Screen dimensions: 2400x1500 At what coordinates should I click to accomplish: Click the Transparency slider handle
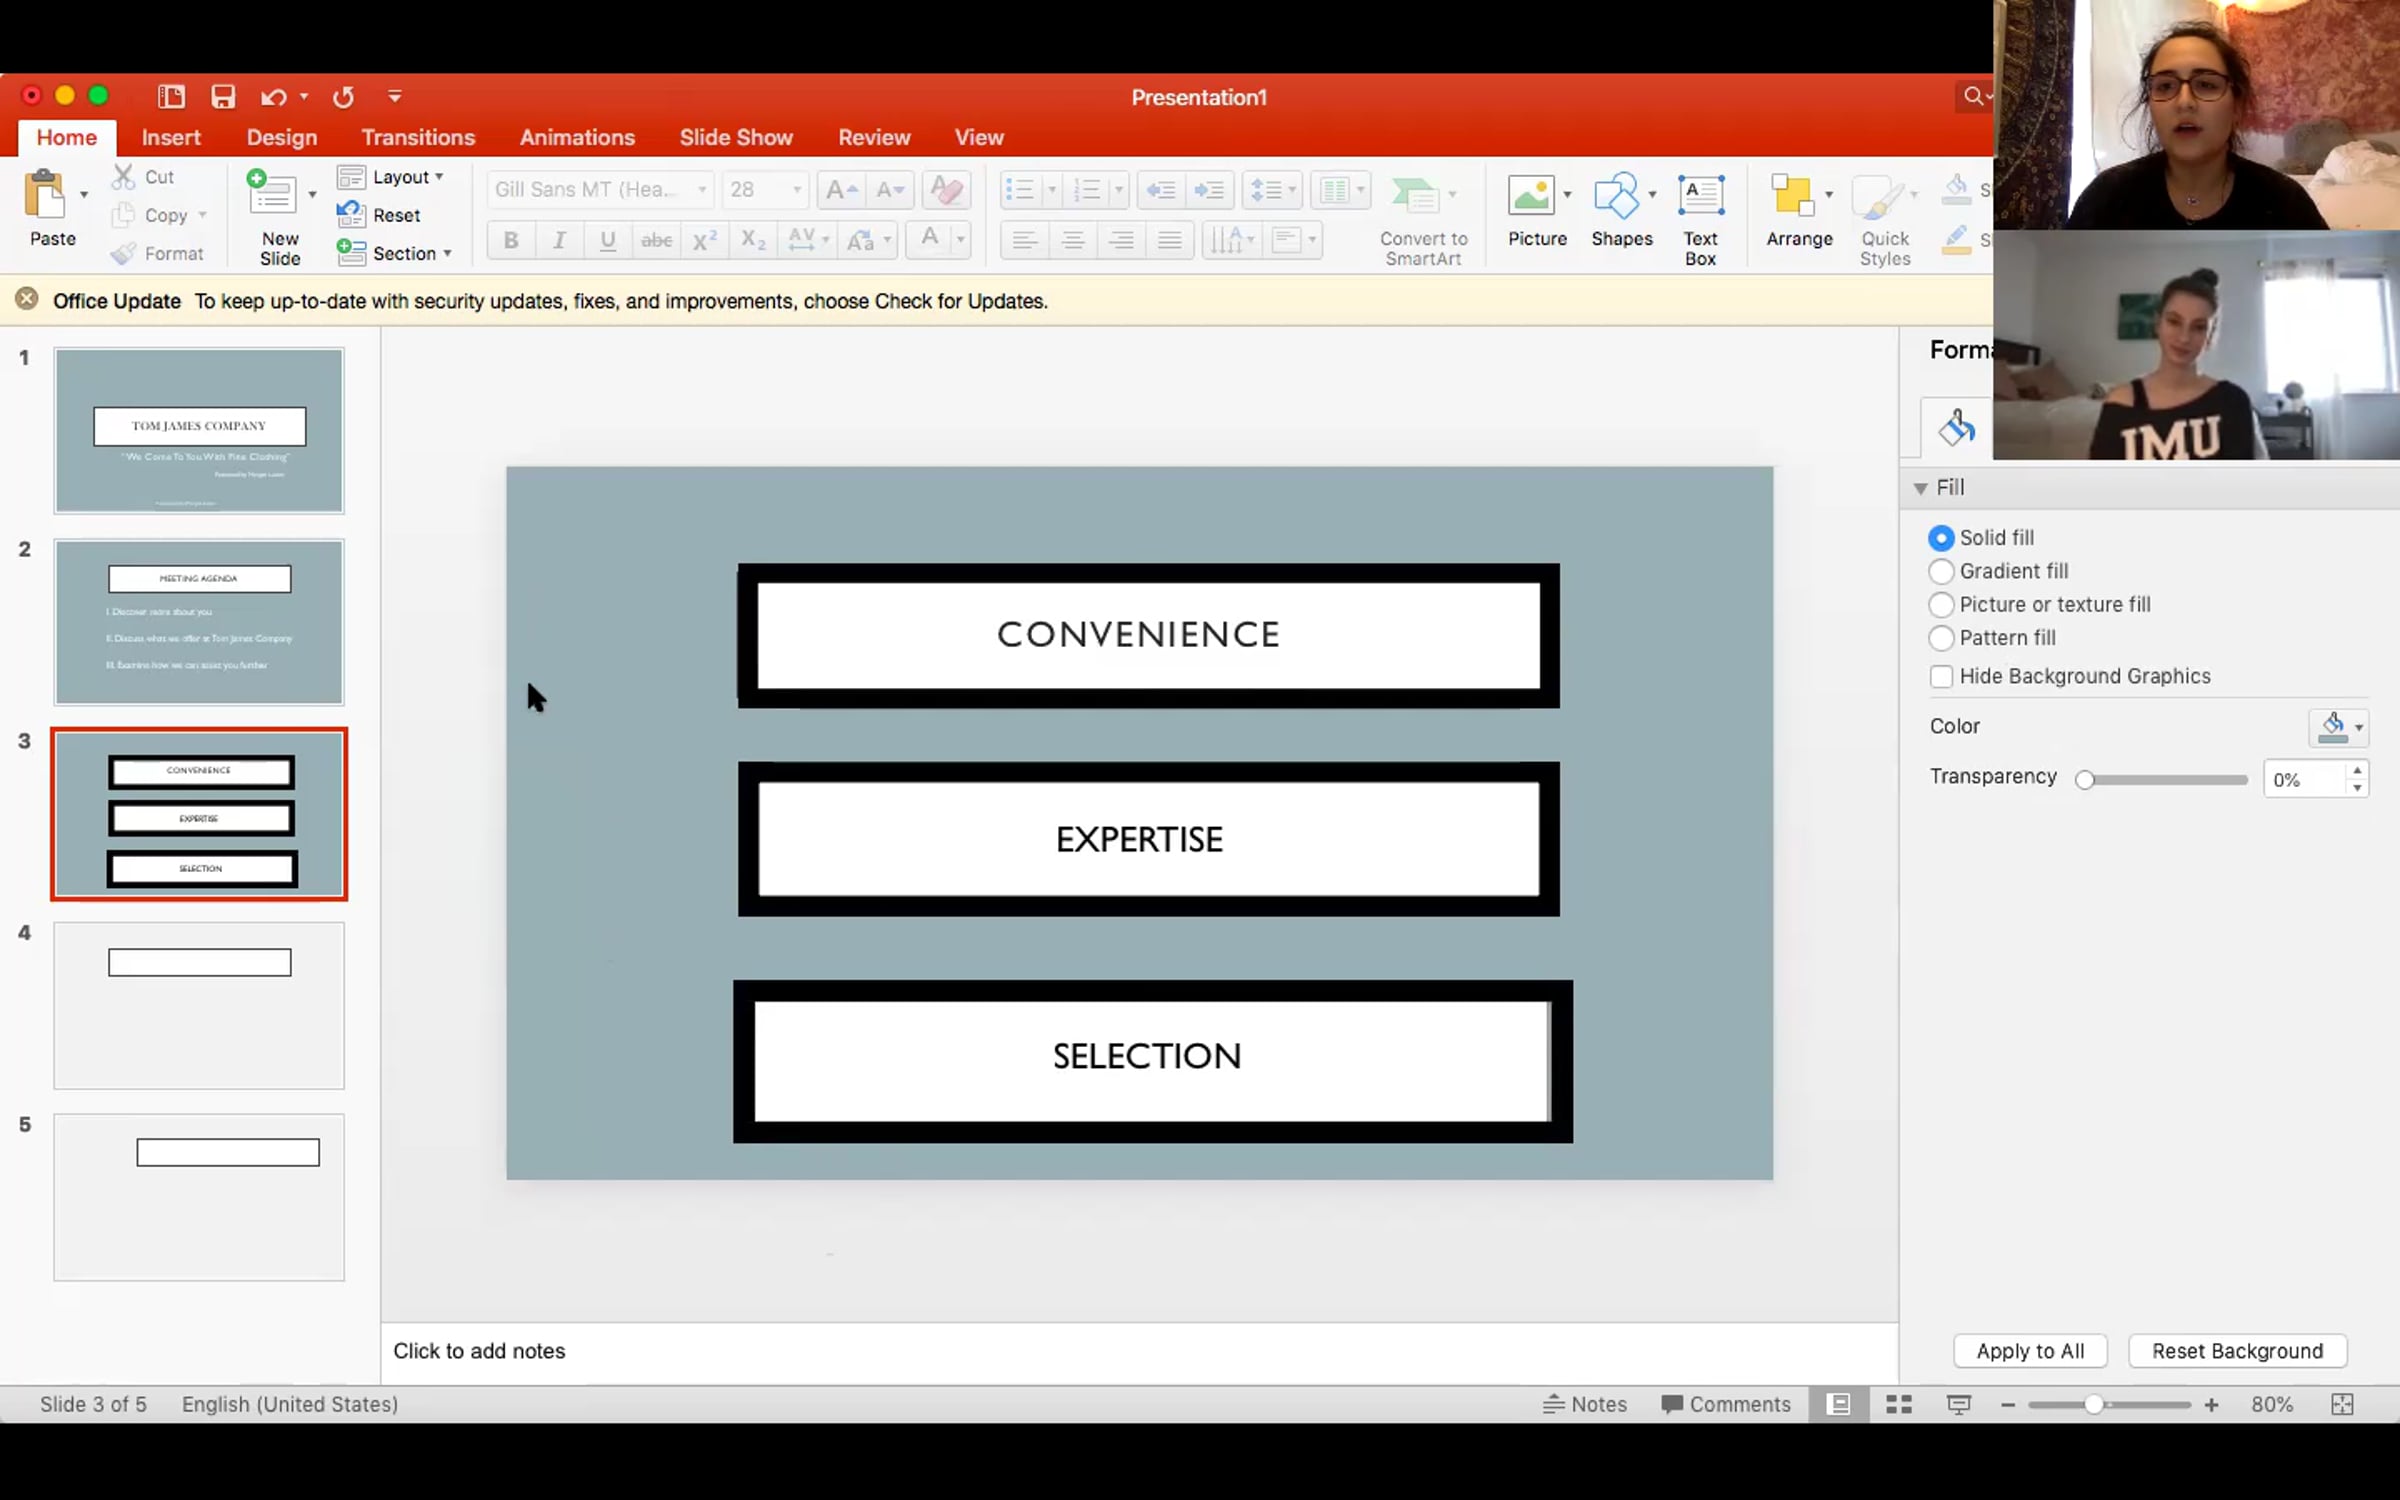tap(2085, 780)
